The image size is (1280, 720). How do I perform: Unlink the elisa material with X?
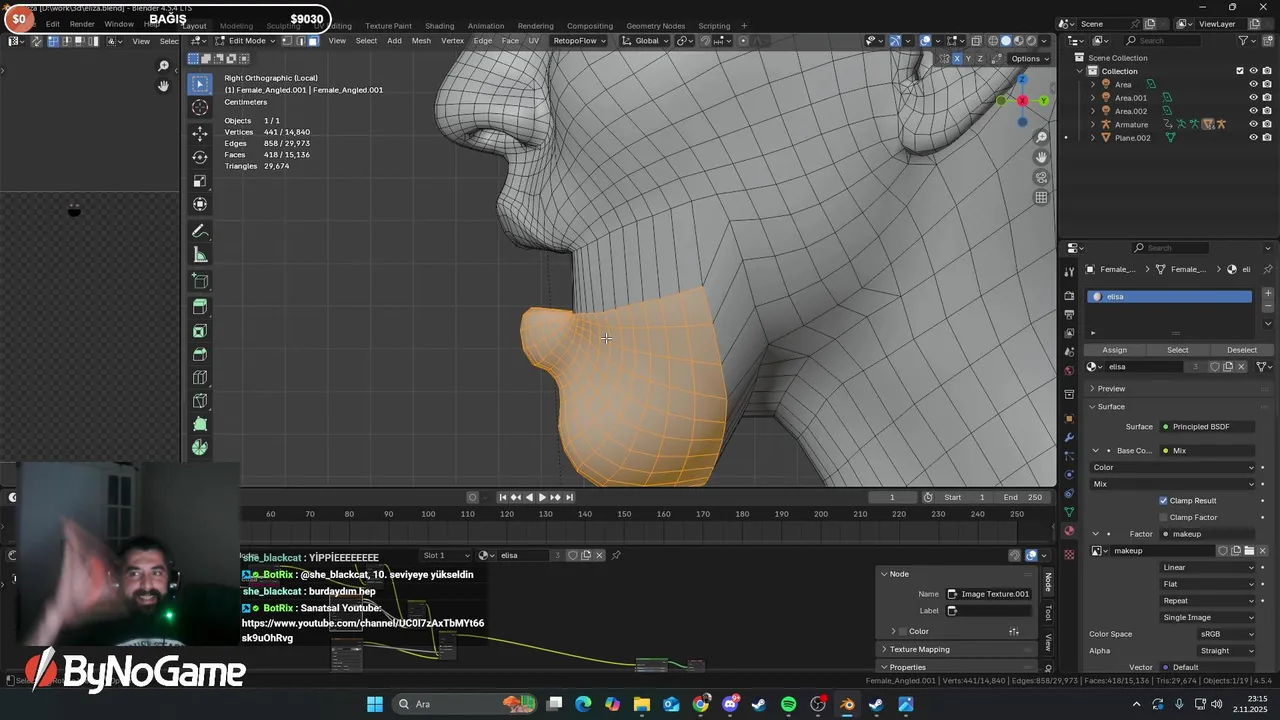[x=1242, y=367]
